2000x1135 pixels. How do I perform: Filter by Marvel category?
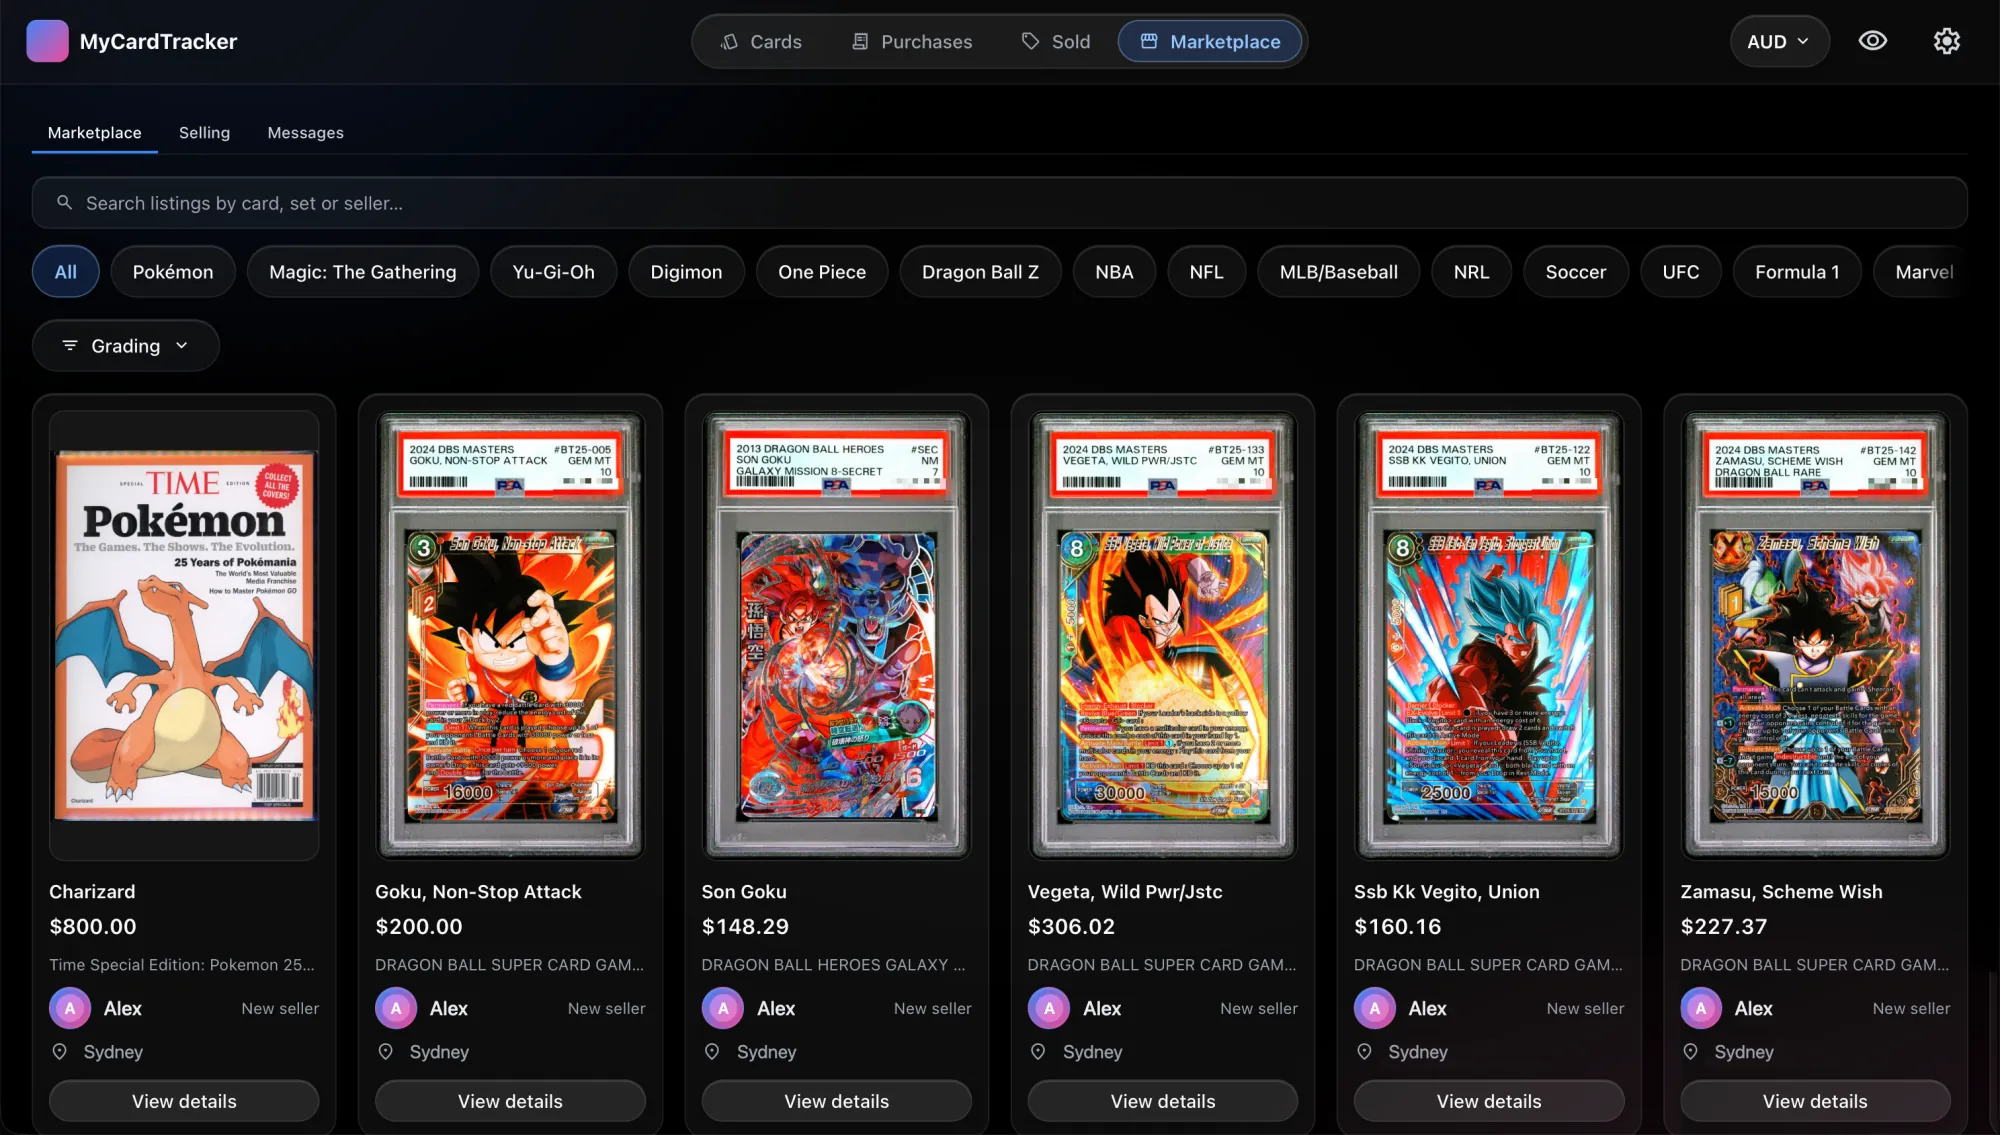pos(1920,272)
